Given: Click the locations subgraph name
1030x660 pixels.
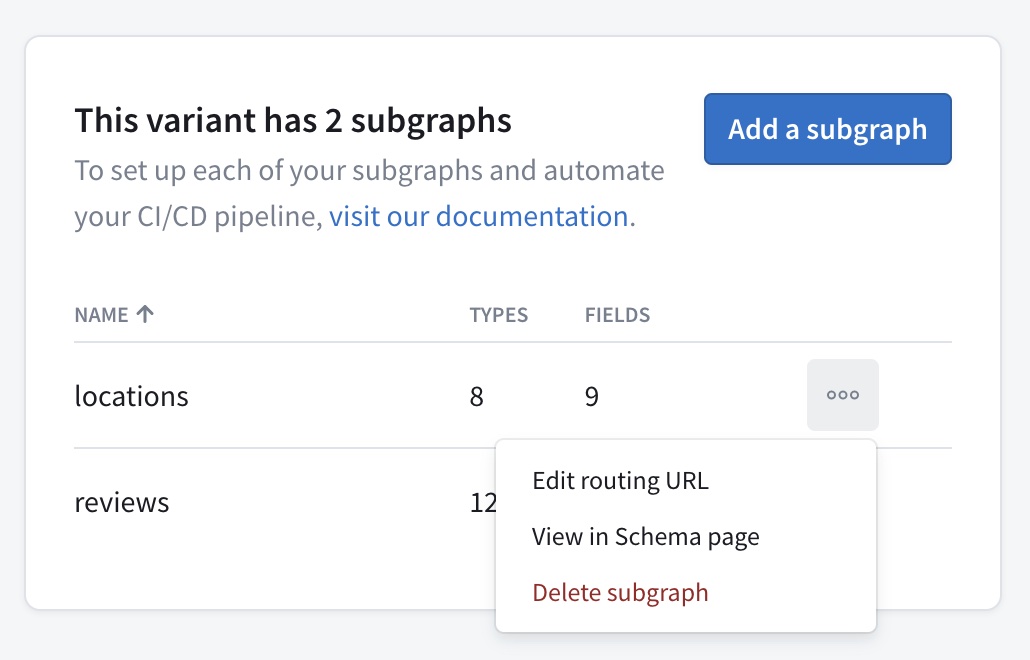Looking at the screenshot, I should pos(131,395).
